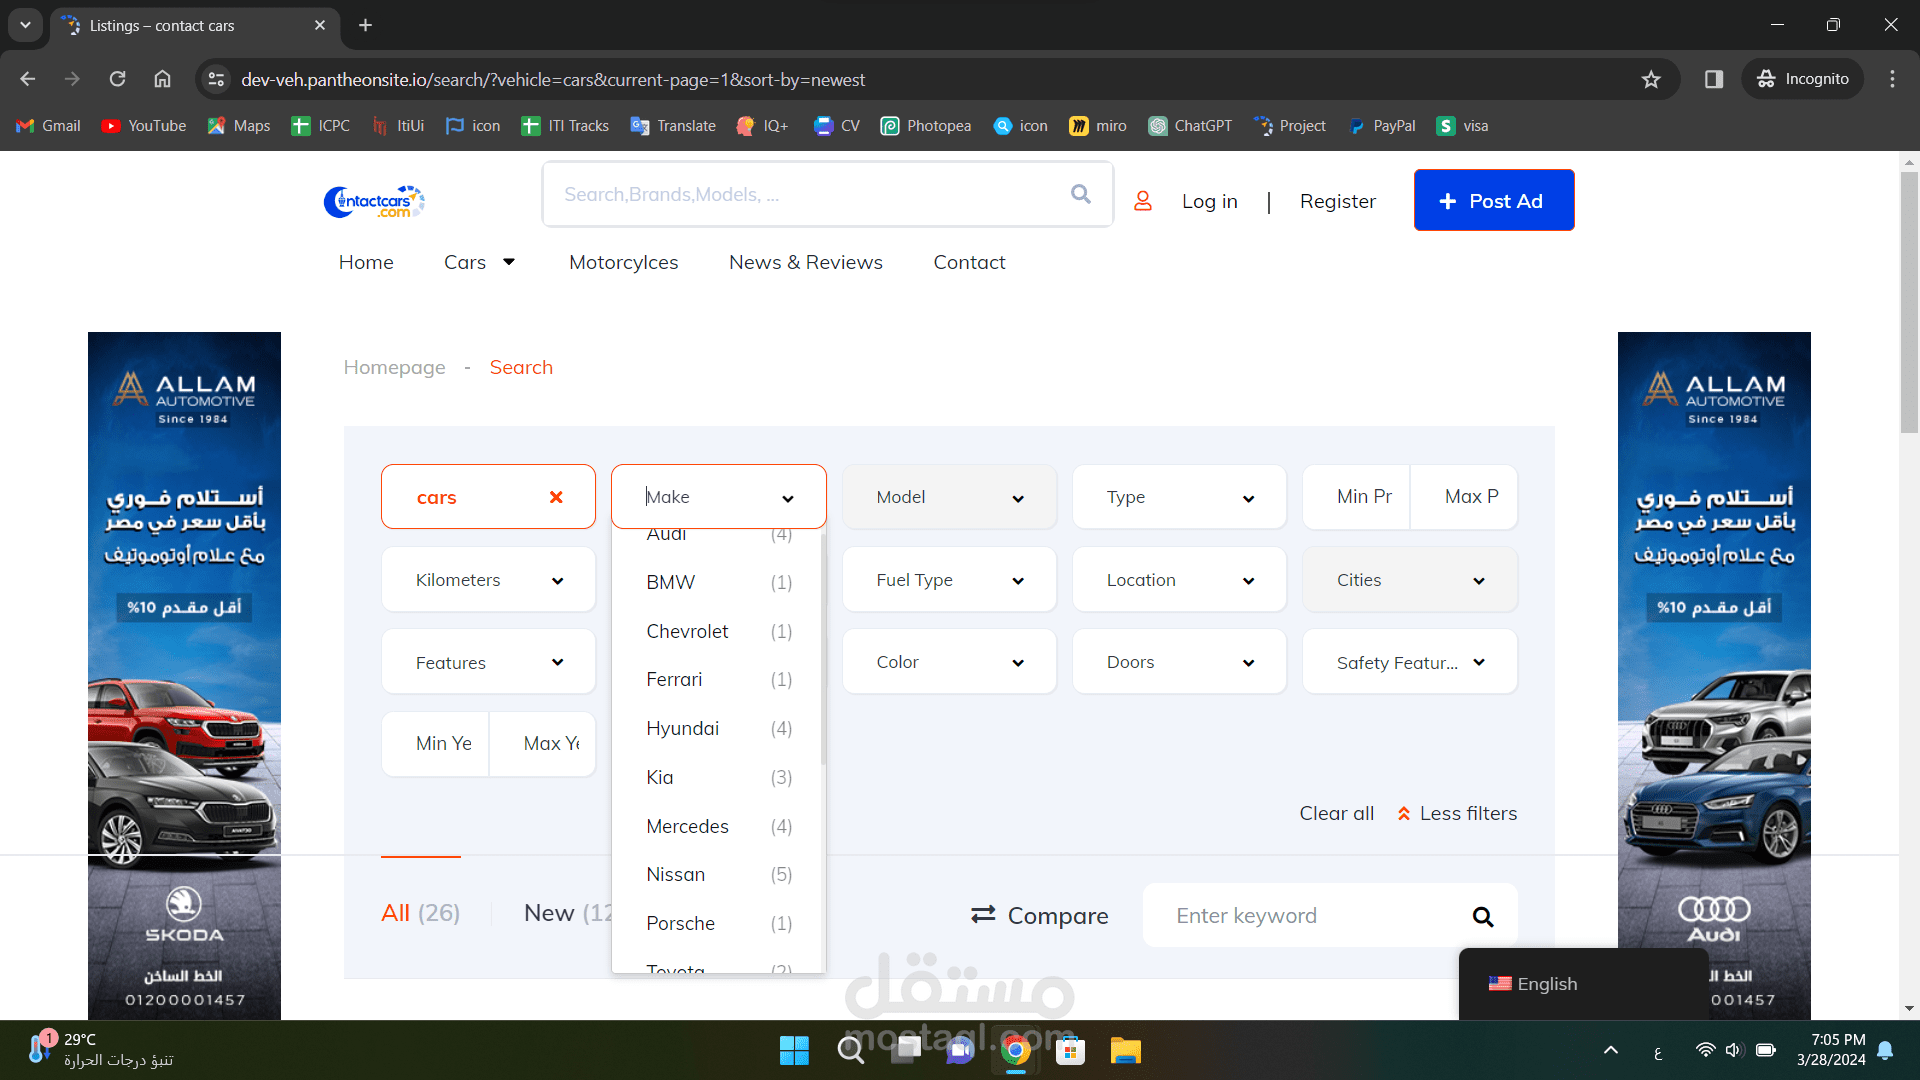This screenshot has height=1080, width=1920.
Task: Click the magnifier icon in top search bar
Action: tap(1080, 194)
